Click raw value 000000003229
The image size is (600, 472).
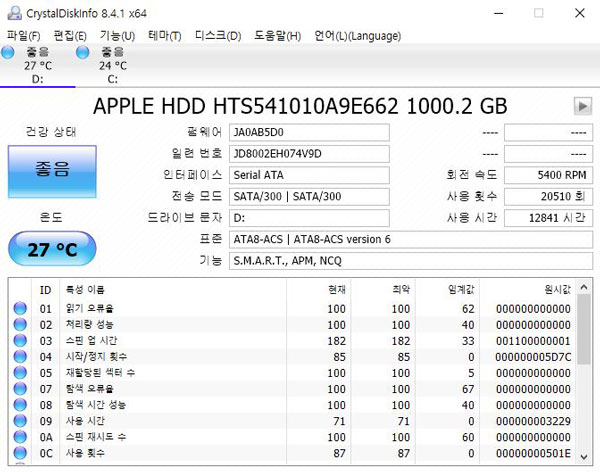[x=533, y=421]
